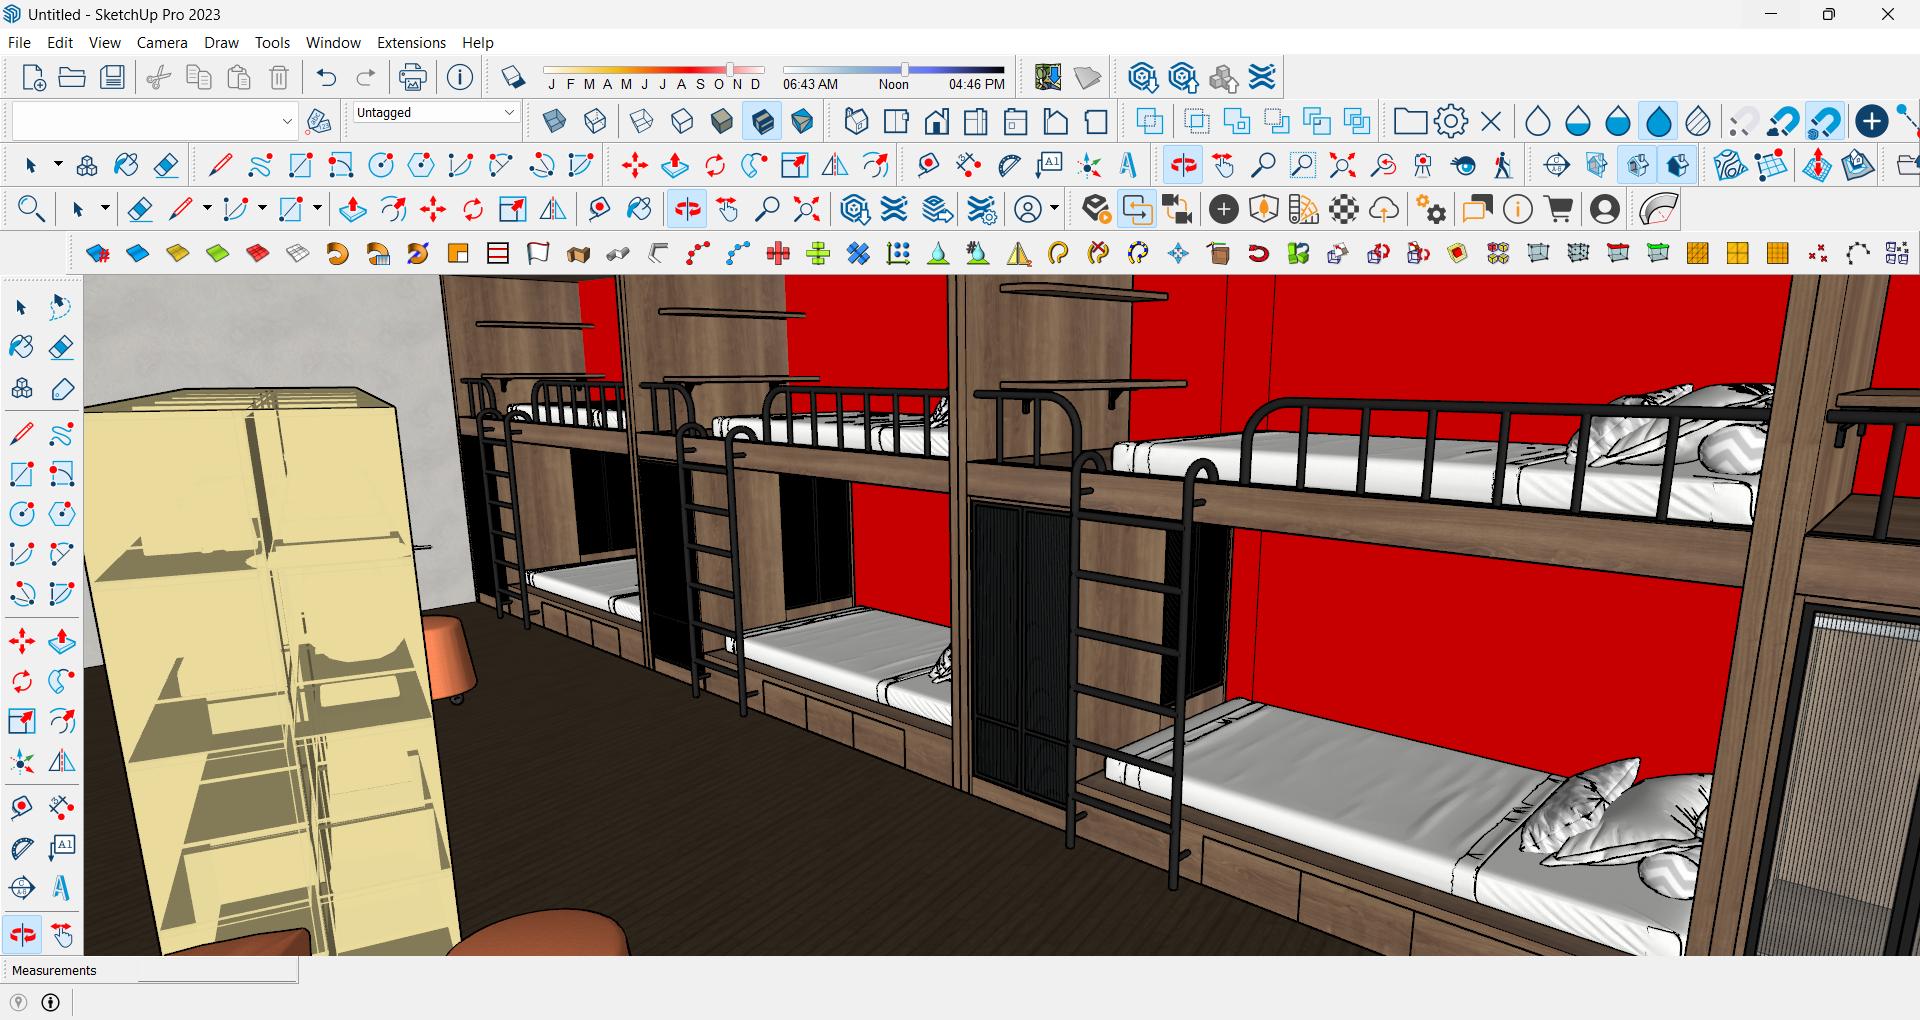Screen dimensions: 1920x1020
Task: Select the Tag tool in left toolbar
Action: click(62, 389)
